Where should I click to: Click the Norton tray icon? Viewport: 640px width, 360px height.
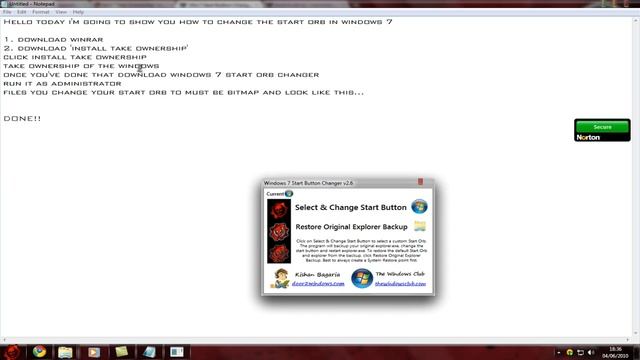pos(569,352)
